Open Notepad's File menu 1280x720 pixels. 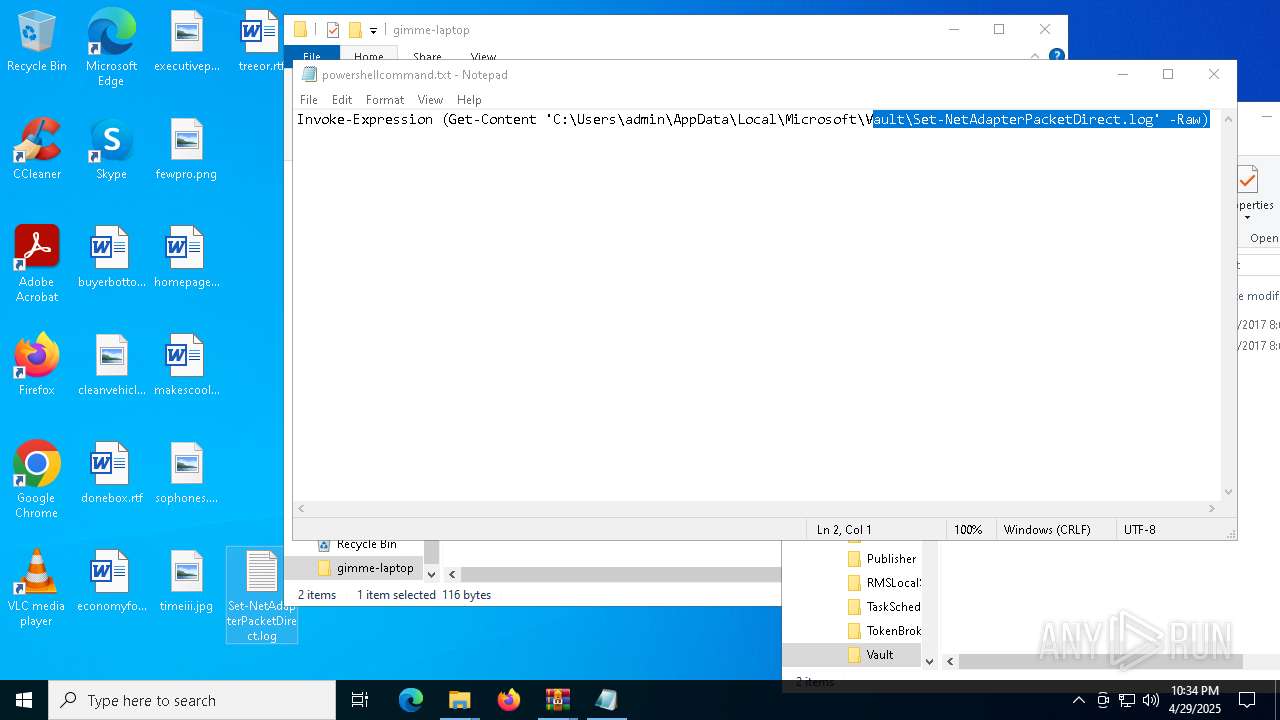309,100
